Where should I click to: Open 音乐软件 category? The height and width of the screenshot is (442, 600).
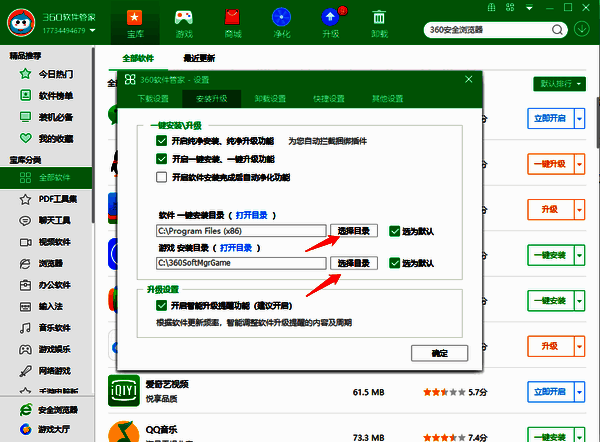[x=46, y=328]
